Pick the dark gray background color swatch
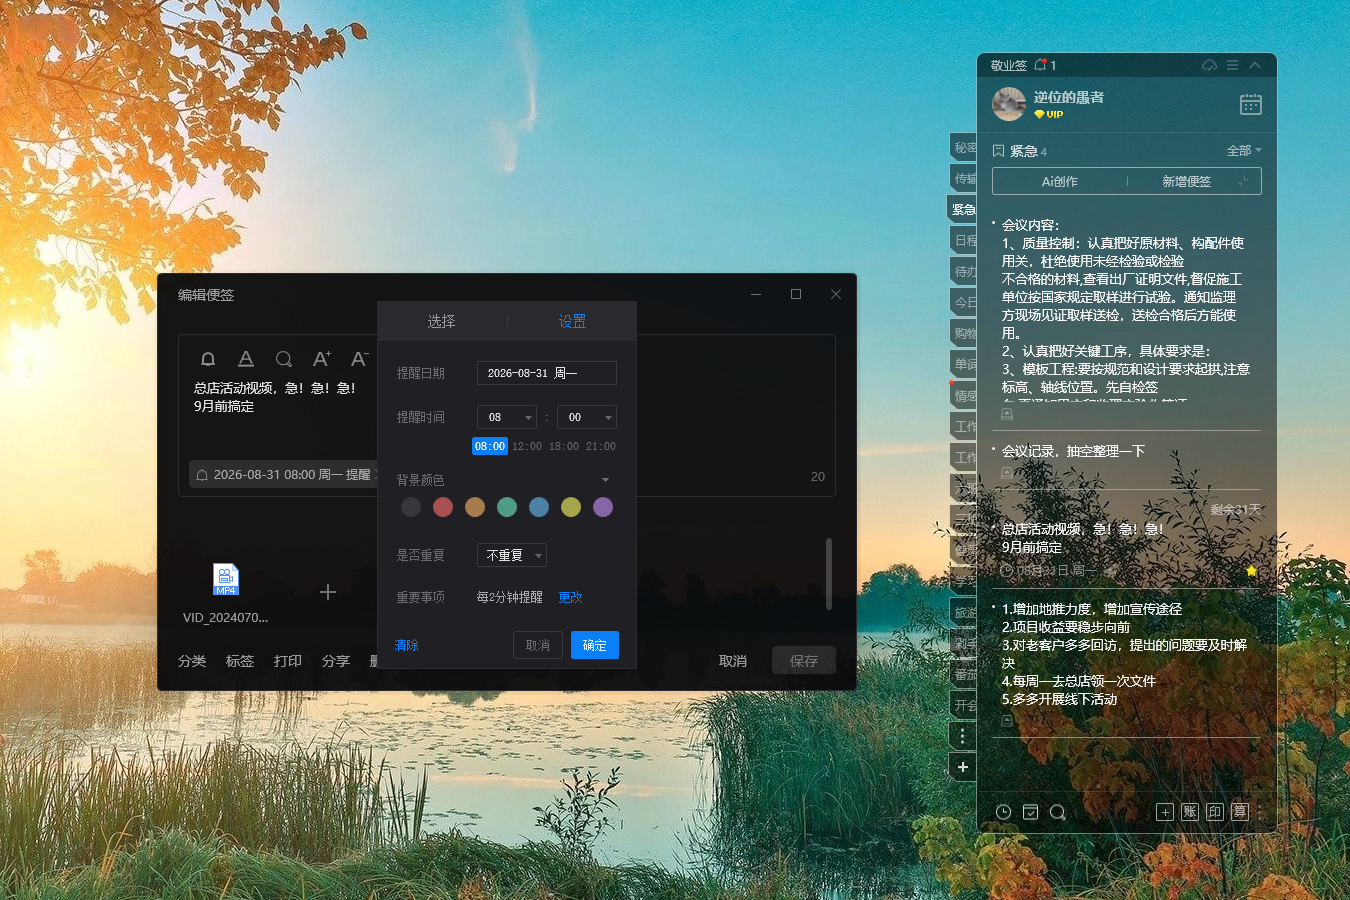The height and width of the screenshot is (900, 1350). pos(411,507)
